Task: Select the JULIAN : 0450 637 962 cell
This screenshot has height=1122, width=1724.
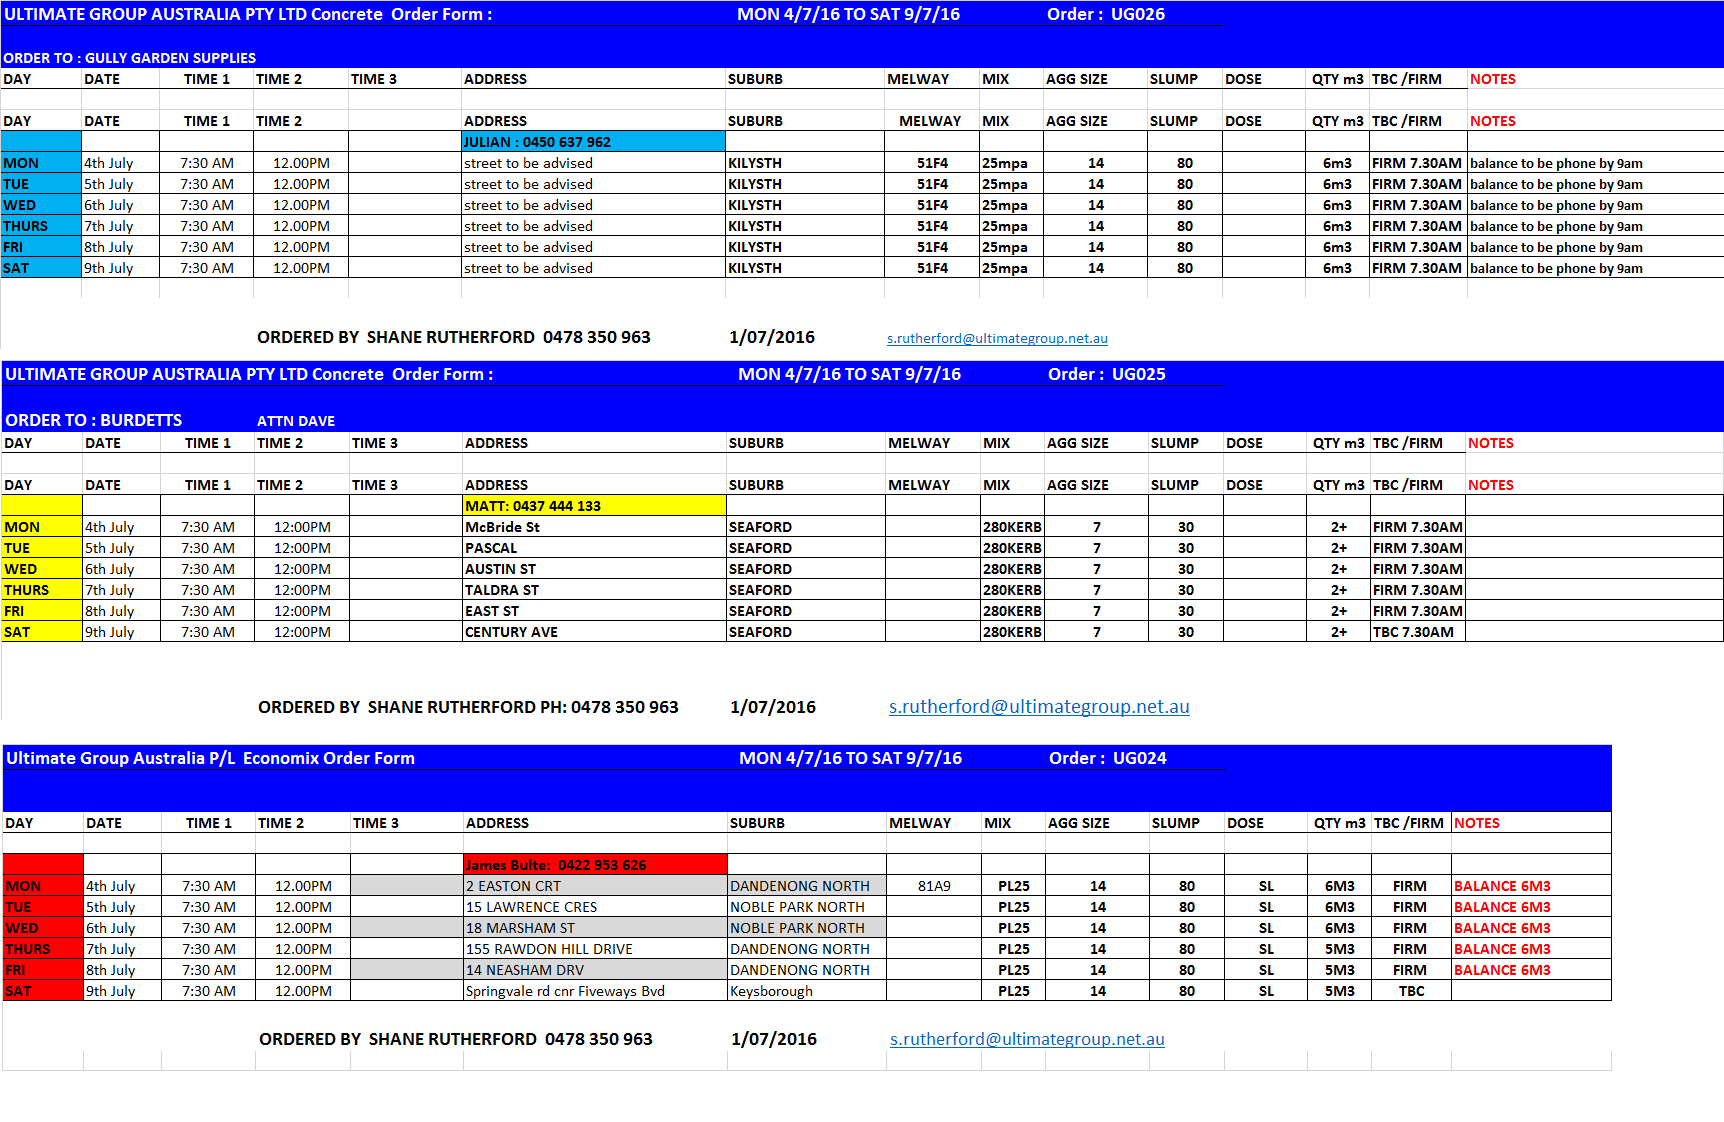Action: [592, 142]
